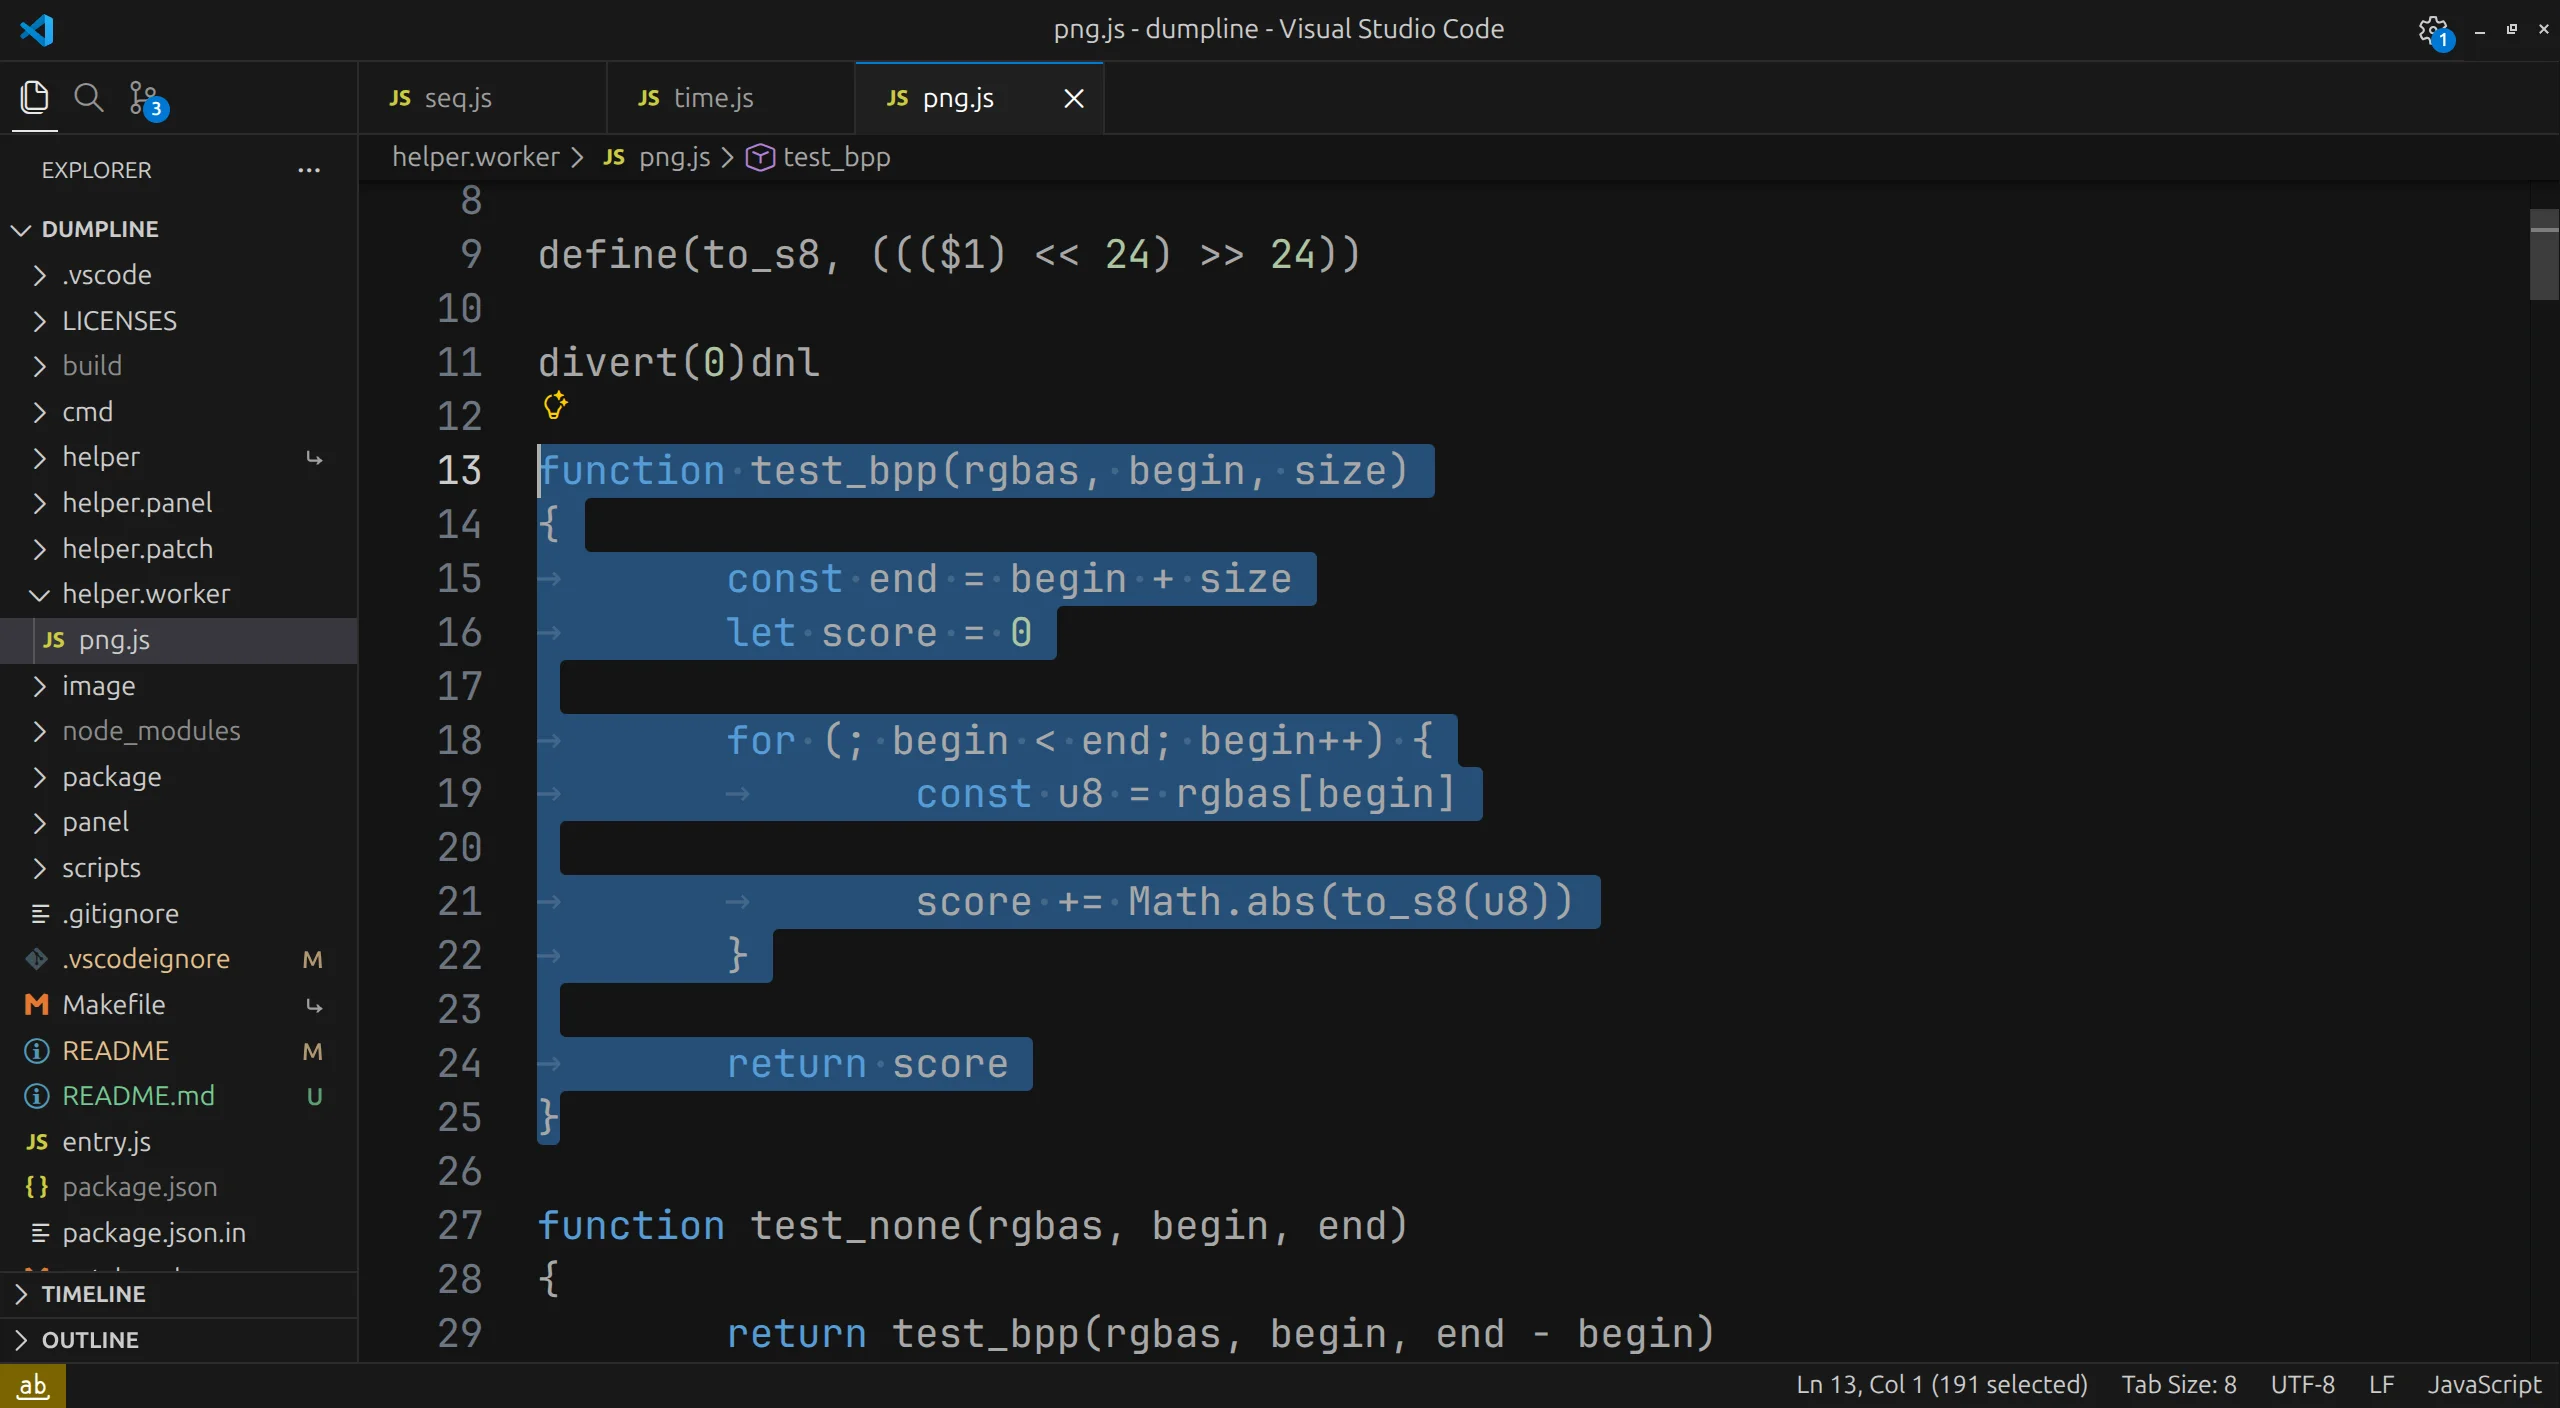Click the test_bpp symbol breadcrumb
This screenshot has height=1408, width=2560.
(x=836, y=157)
